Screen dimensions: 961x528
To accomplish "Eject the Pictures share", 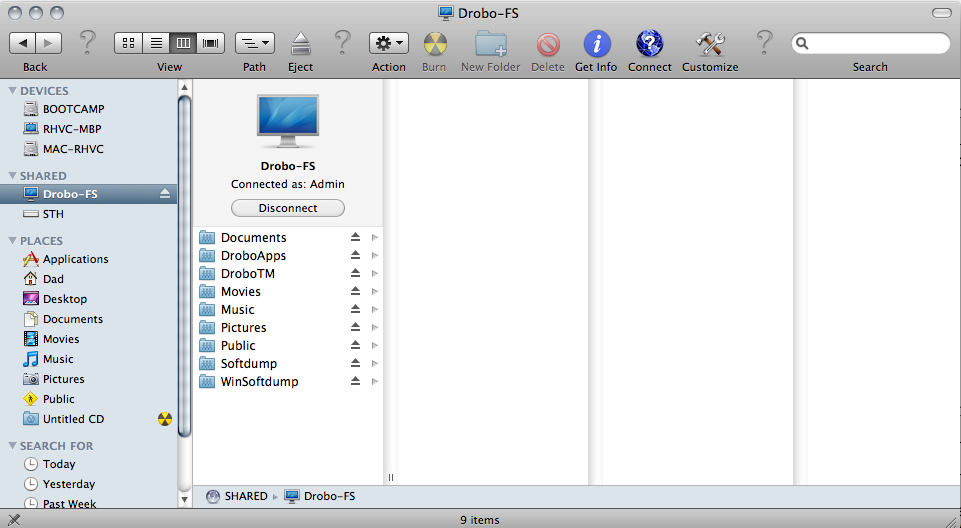I will 355,327.
